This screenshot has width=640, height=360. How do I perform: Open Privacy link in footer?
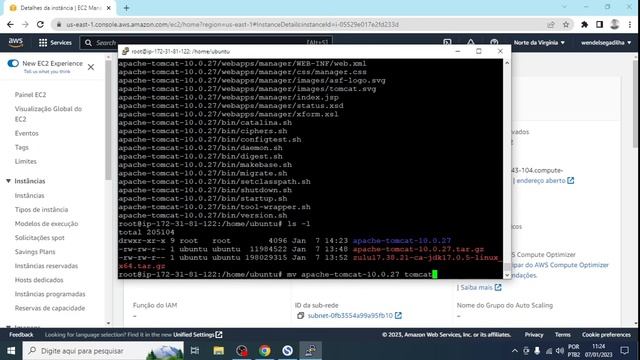534,335
